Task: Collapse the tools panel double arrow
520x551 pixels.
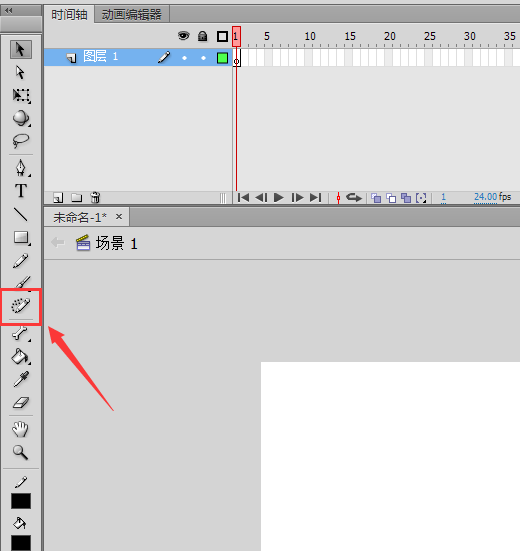Action: 8,11
